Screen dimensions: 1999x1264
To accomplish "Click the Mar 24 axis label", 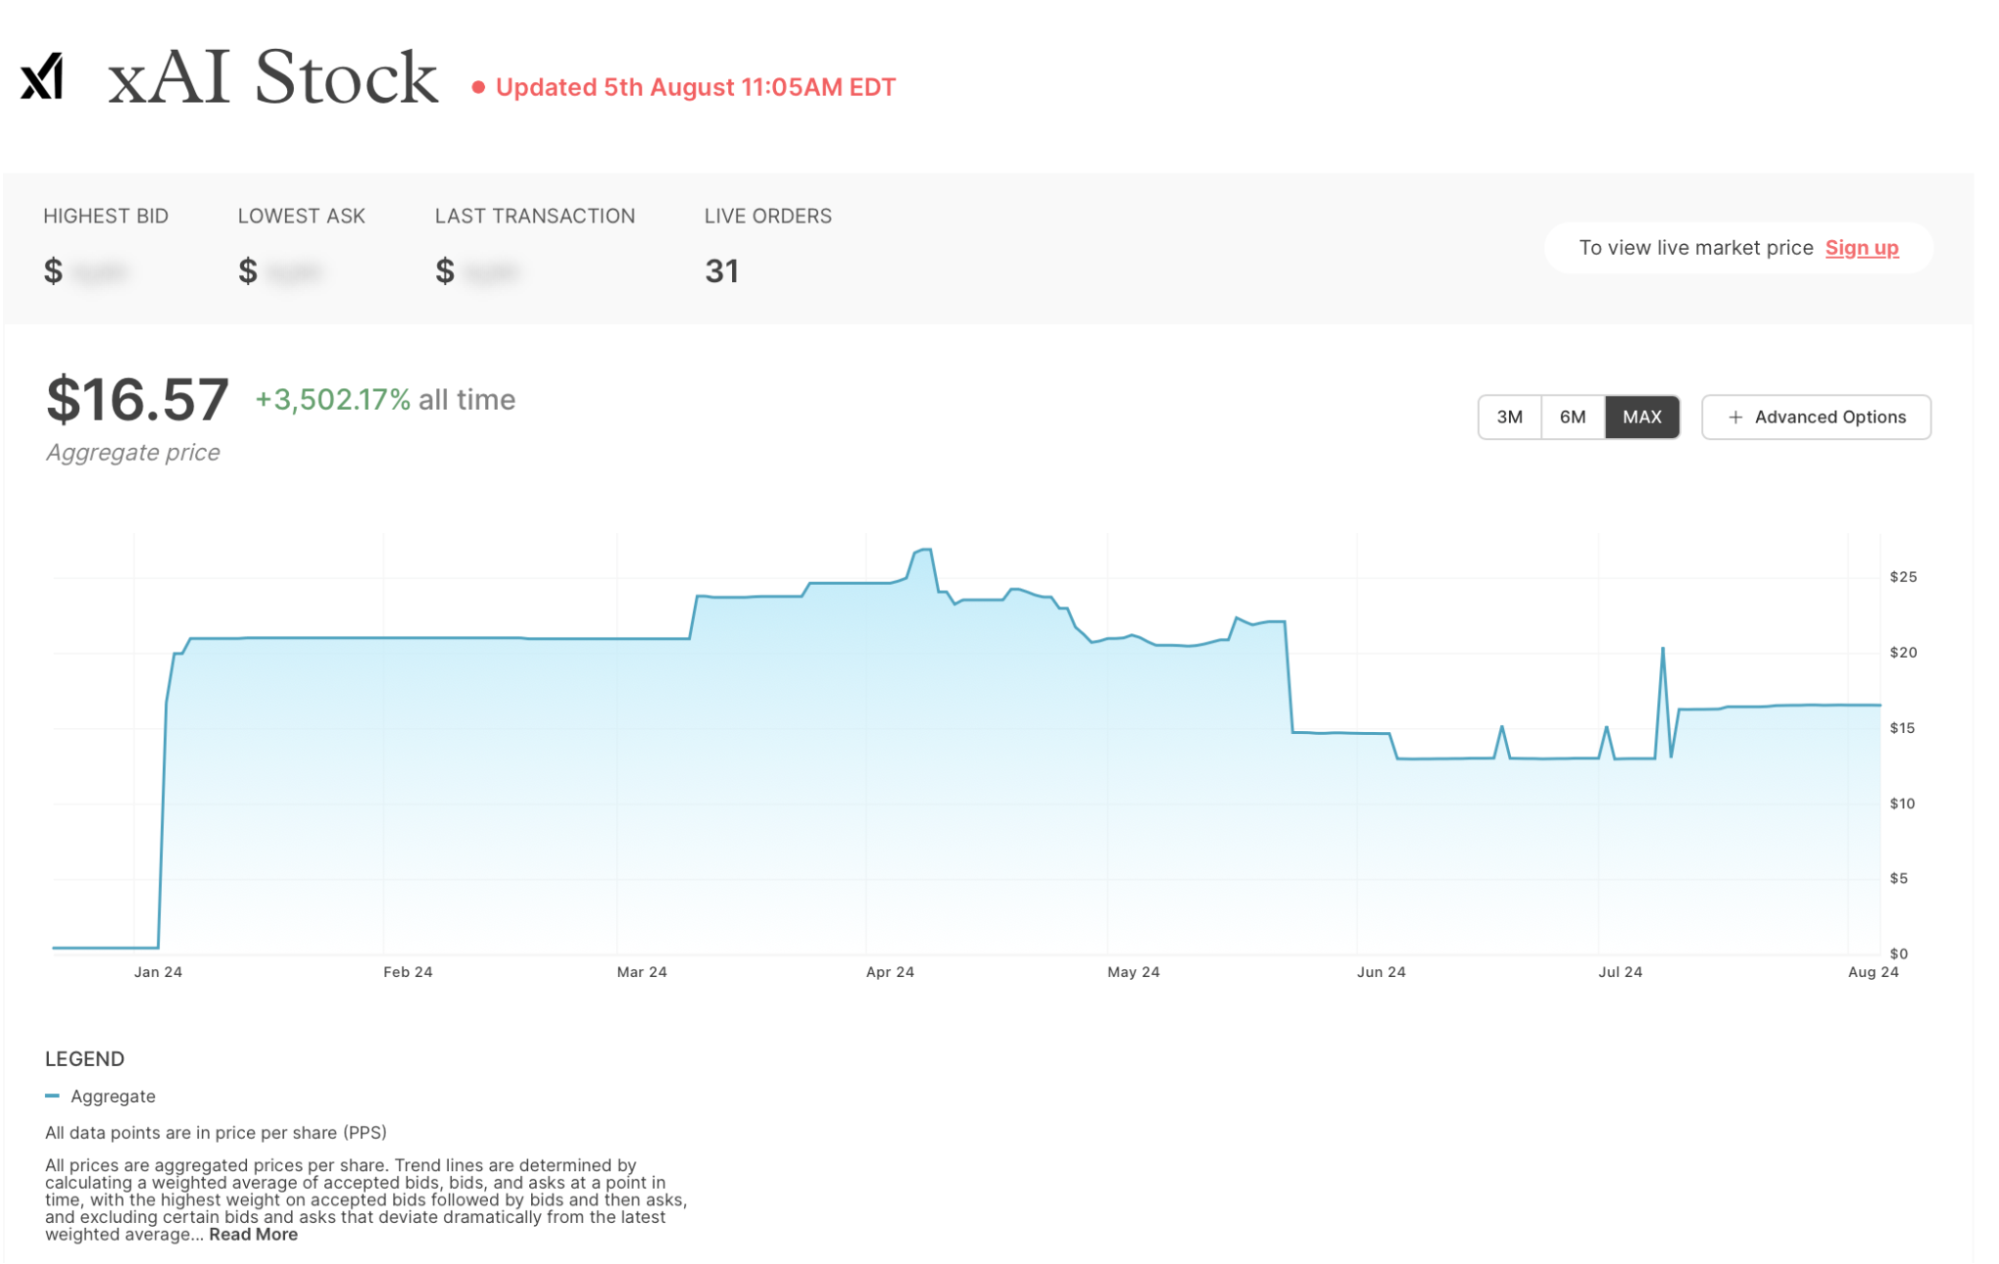I will pyautogui.click(x=642, y=972).
